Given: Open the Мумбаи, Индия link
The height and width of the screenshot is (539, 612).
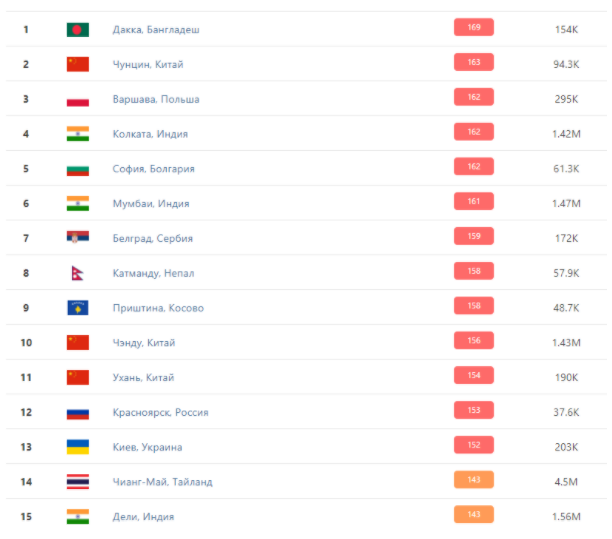Looking at the screenshot, I should 151,204.
